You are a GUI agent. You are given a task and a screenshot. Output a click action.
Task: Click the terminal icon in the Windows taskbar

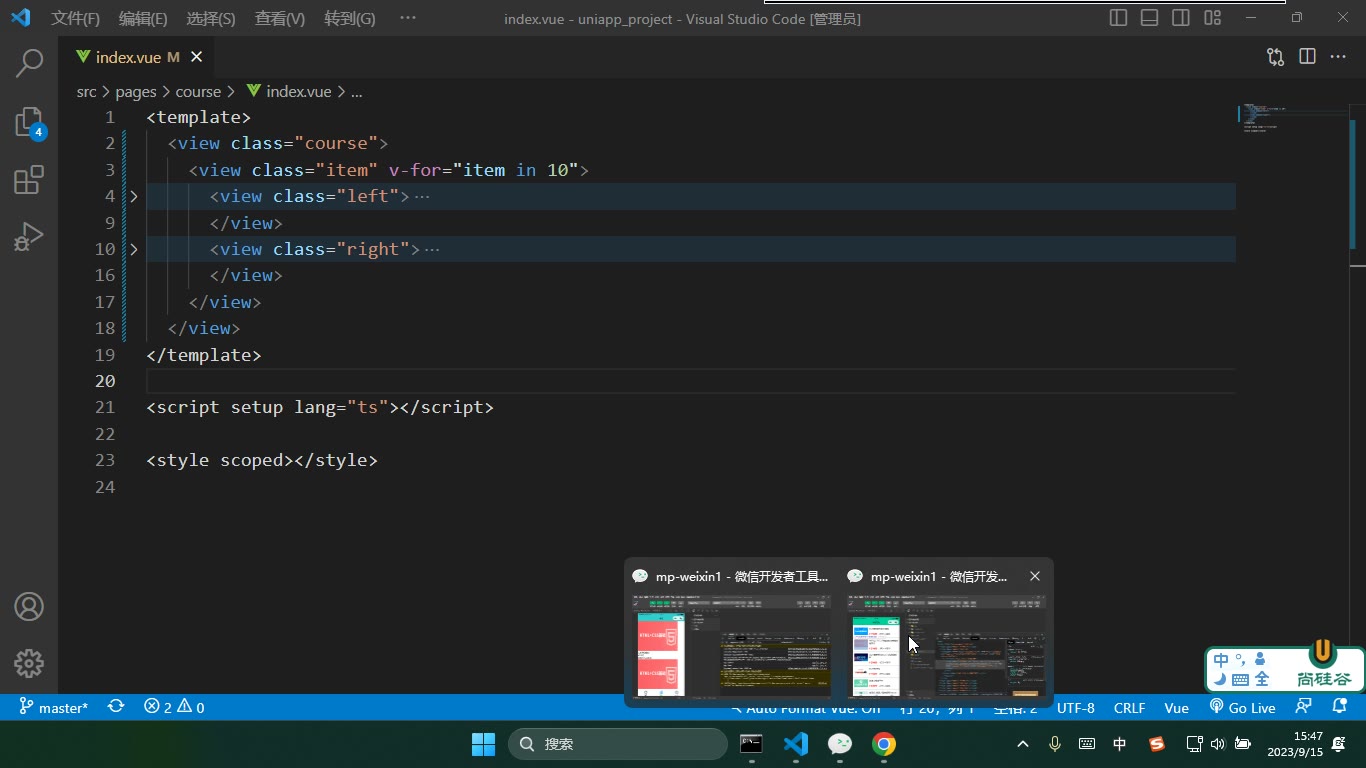click(x=751, y=744)
